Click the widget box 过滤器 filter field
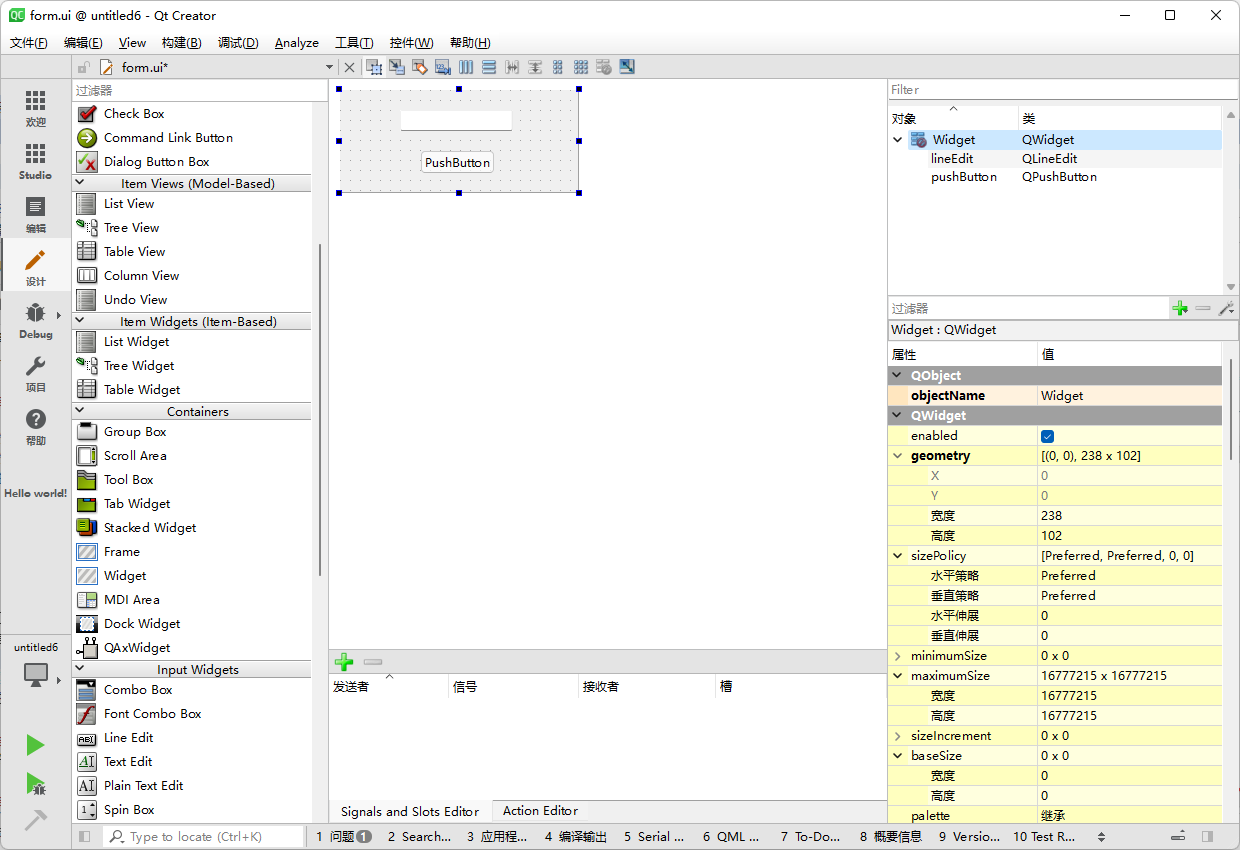This screenshot has width=1240, height=850. [200, 90]
